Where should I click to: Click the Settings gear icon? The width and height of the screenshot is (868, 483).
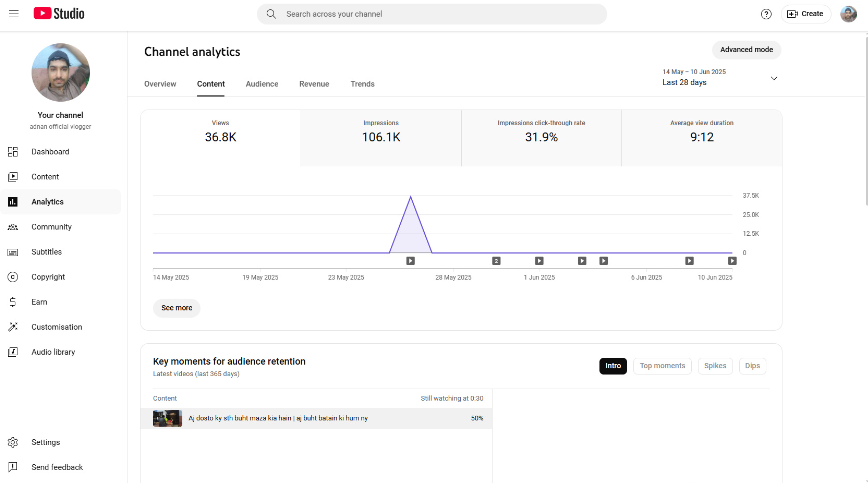[x=13, y=442]
